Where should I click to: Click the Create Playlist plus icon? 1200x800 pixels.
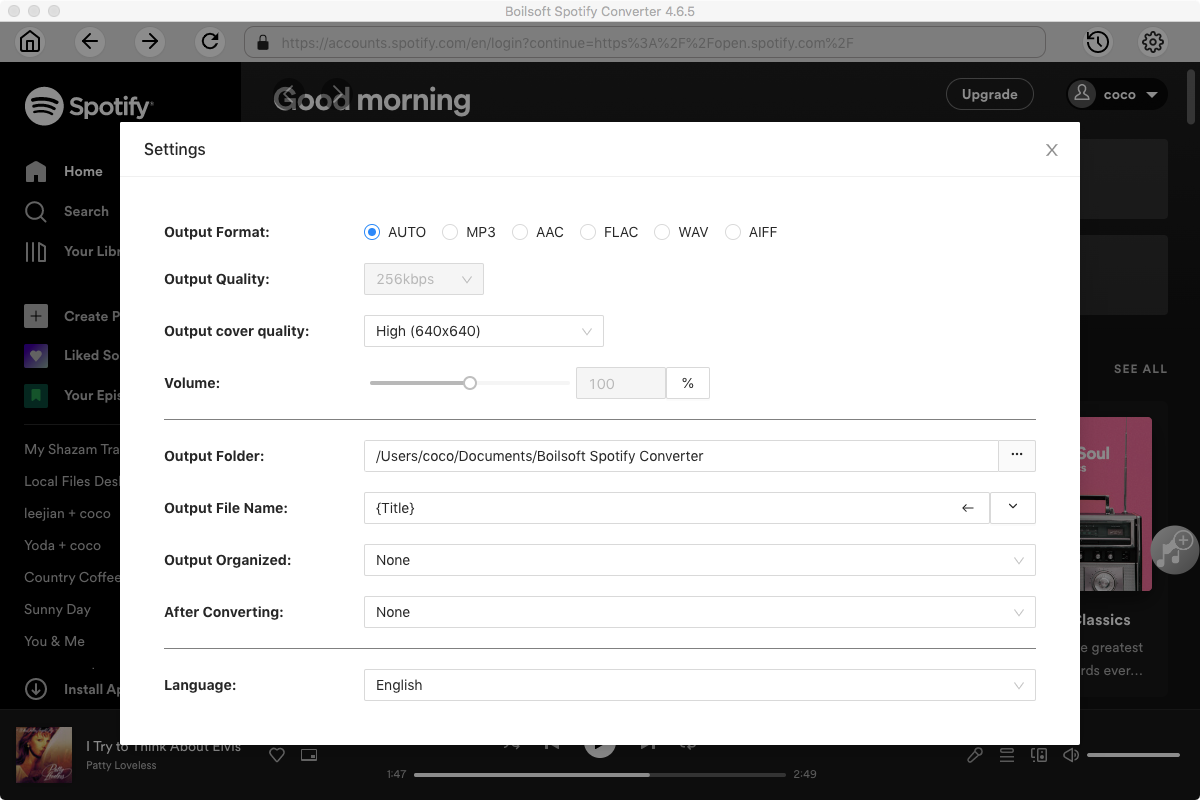(36, 316)
